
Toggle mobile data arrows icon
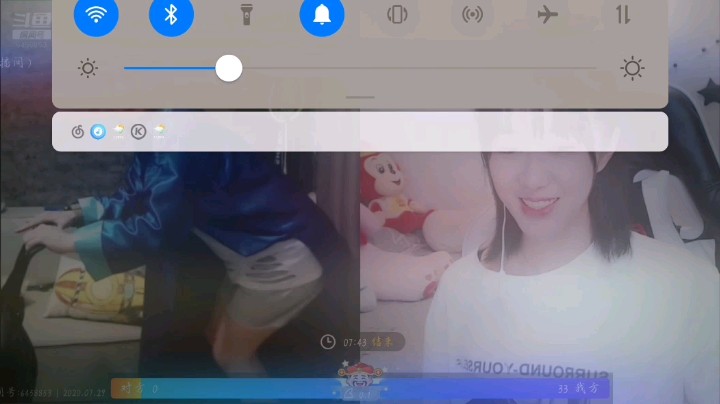[623, 14]
